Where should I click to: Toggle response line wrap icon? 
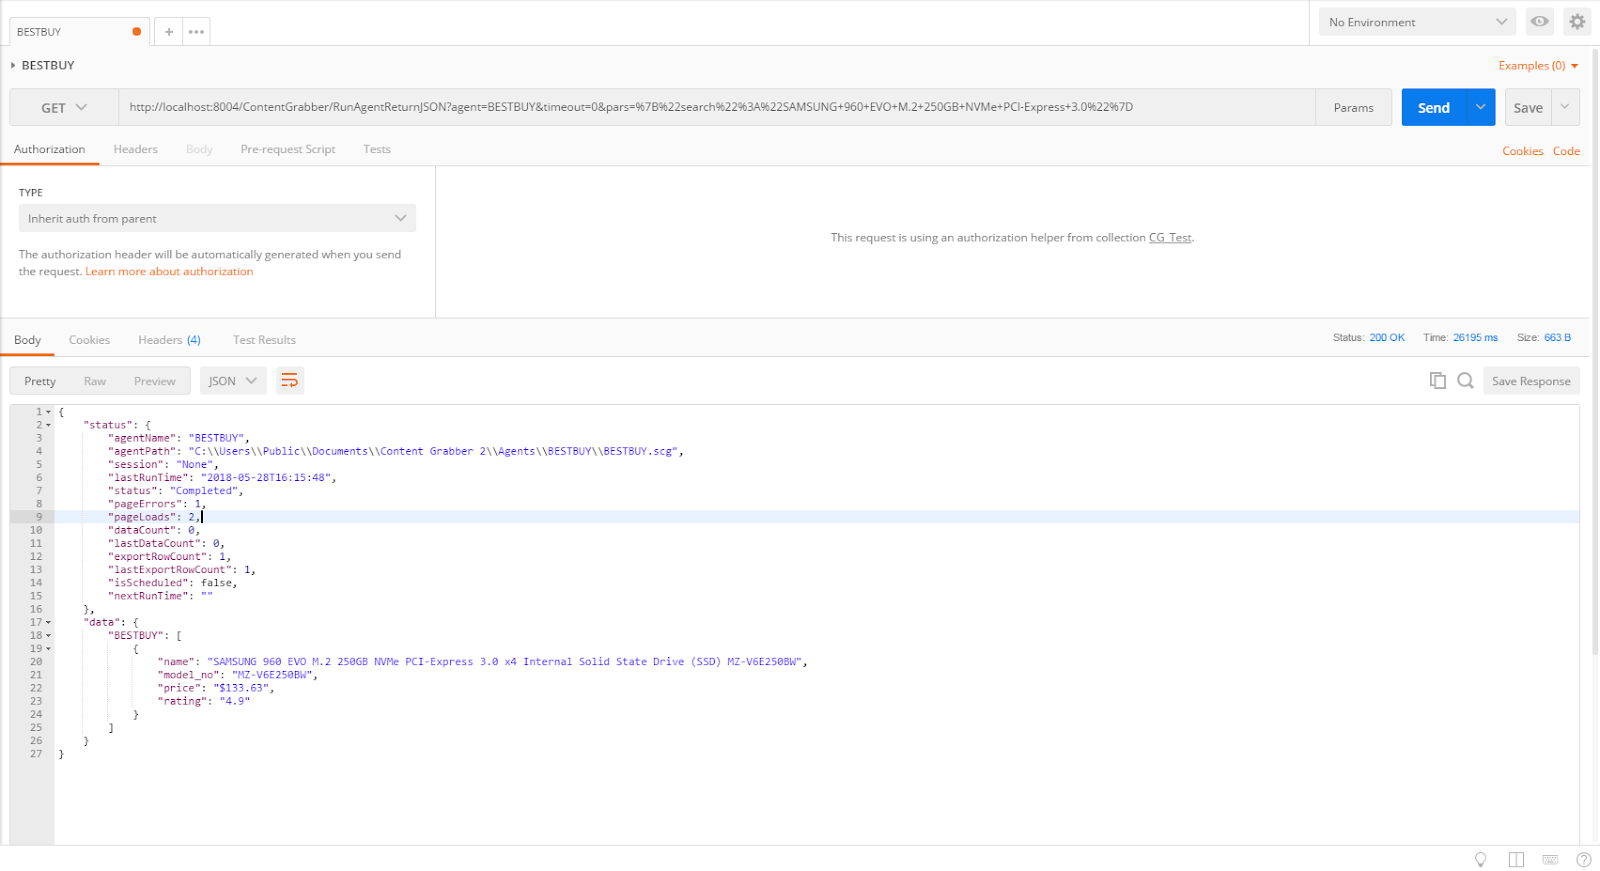(x=289, y=380)
